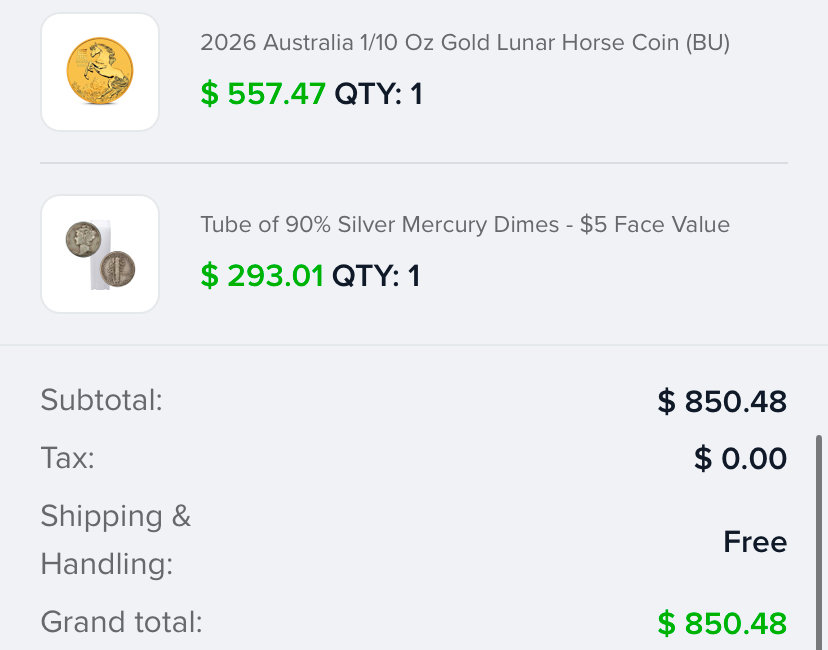Click the Subtotal label
The height and width of the screenshot is (650, 828).
pos(101,401)
